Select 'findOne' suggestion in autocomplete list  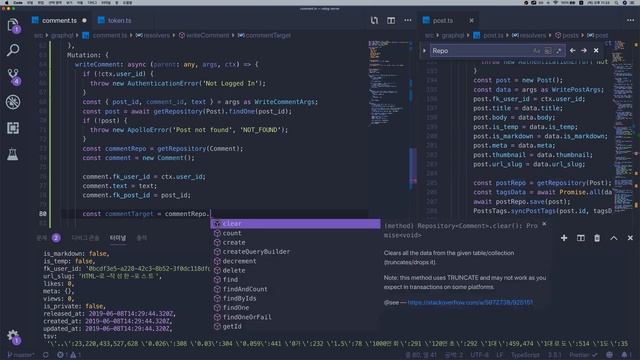pyautogui.click(x=296, y=307)
